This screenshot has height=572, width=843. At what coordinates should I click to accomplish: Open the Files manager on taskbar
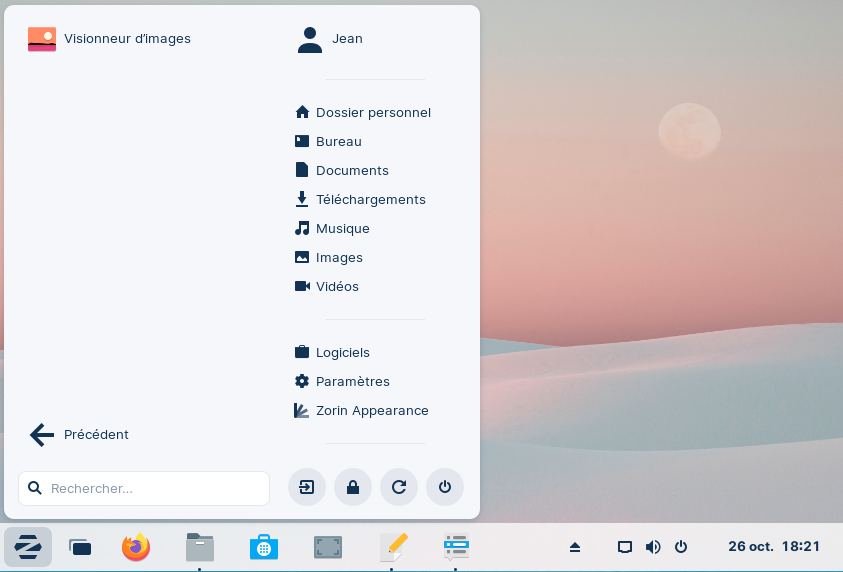point(200,547)
